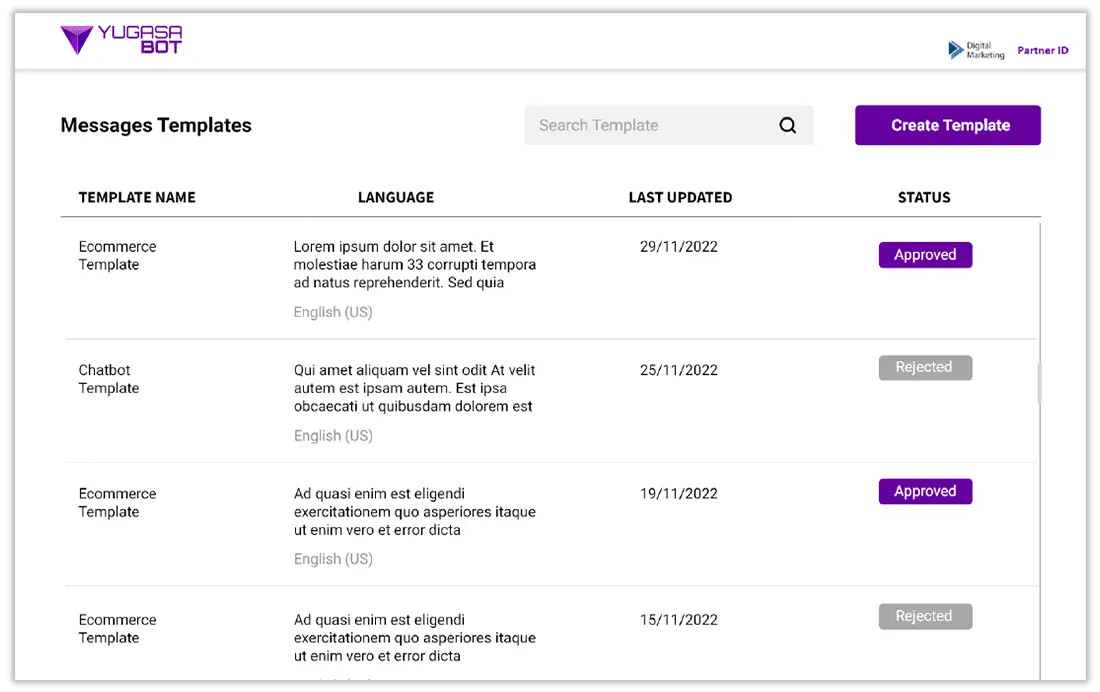Open the Chatbot Template row name
Screen dimensions: 1100x692
pyautogui.click(x=109, y=379)
